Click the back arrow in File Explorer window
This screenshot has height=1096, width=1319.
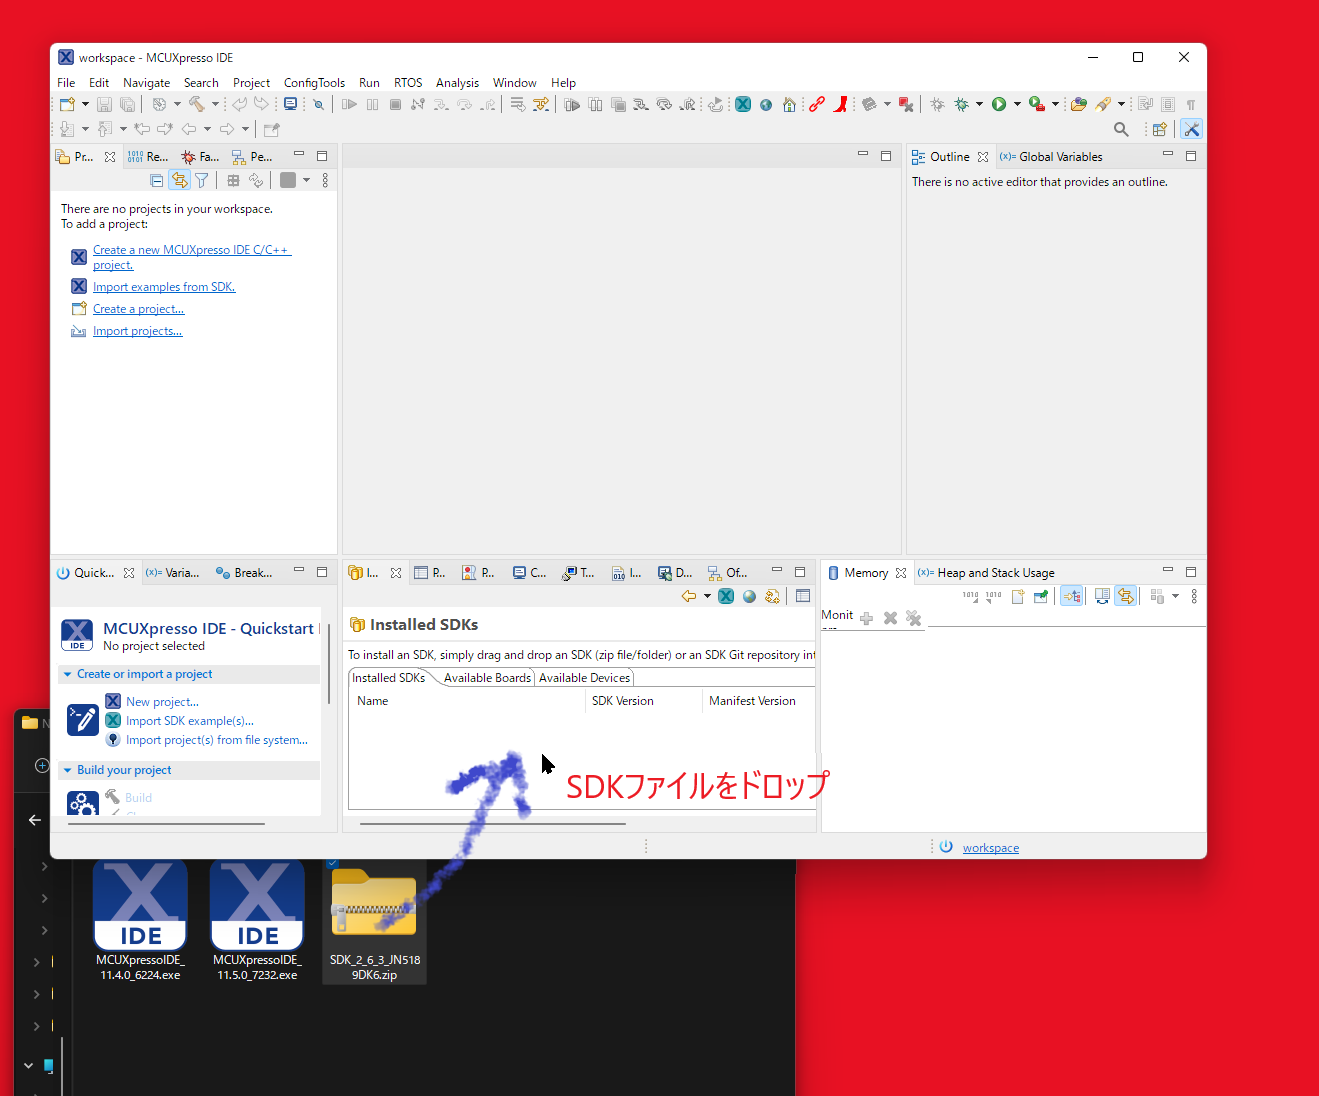(x=35, y=820)
